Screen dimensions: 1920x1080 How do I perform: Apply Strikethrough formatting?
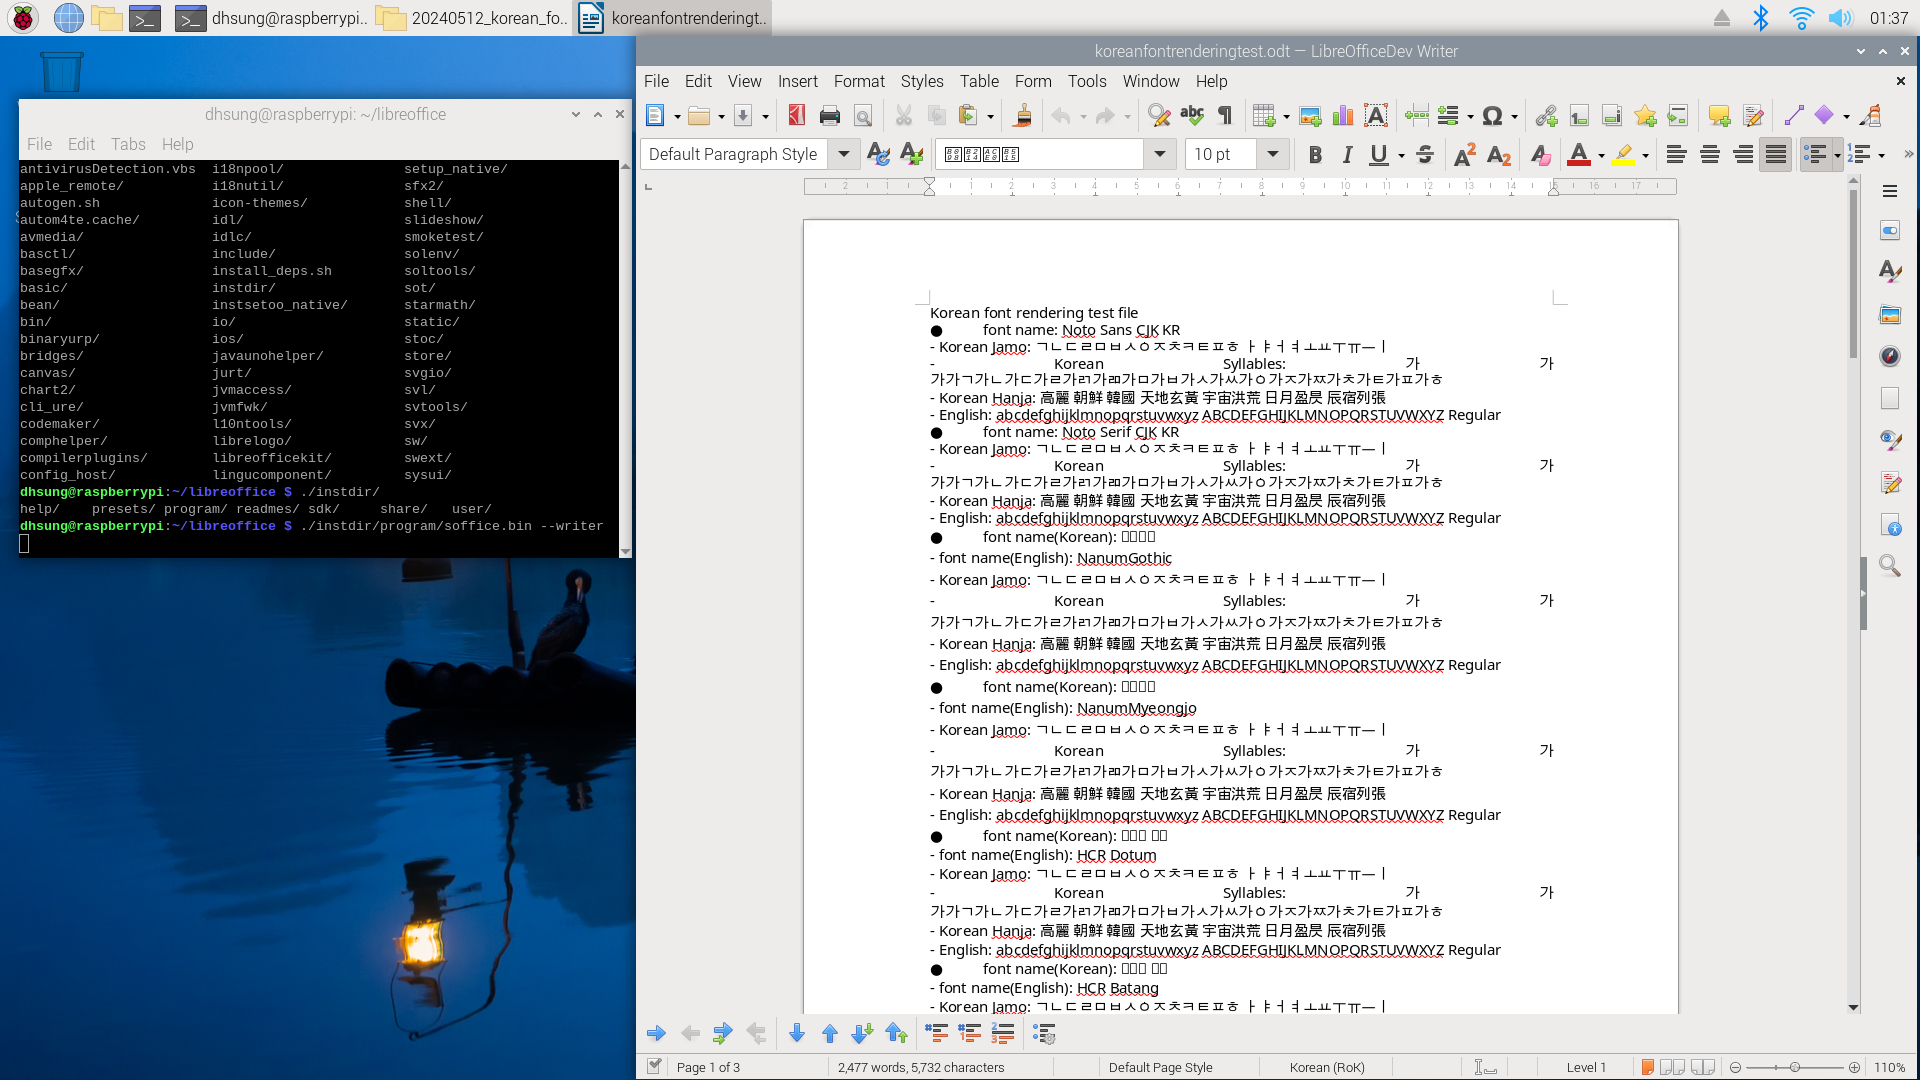[1425, 154]
